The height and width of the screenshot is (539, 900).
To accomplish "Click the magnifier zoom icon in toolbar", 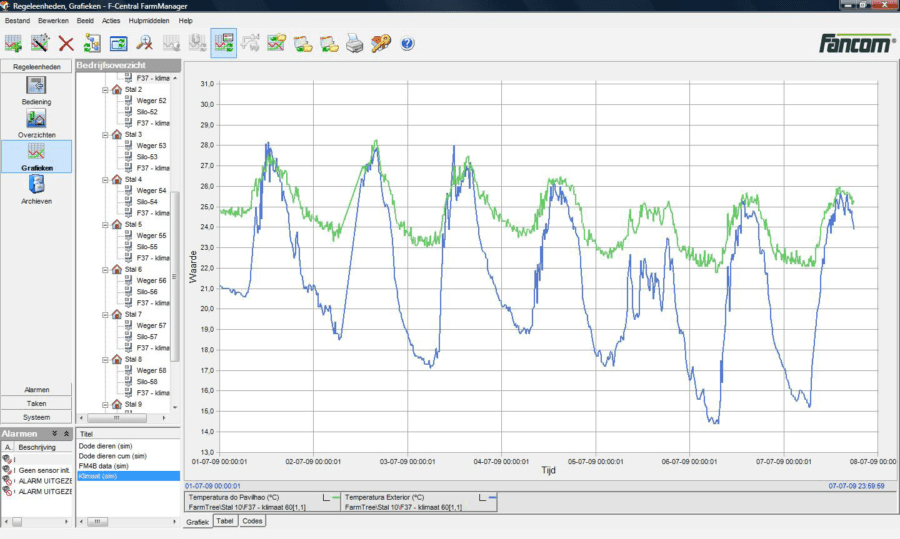I will [145, 43].
